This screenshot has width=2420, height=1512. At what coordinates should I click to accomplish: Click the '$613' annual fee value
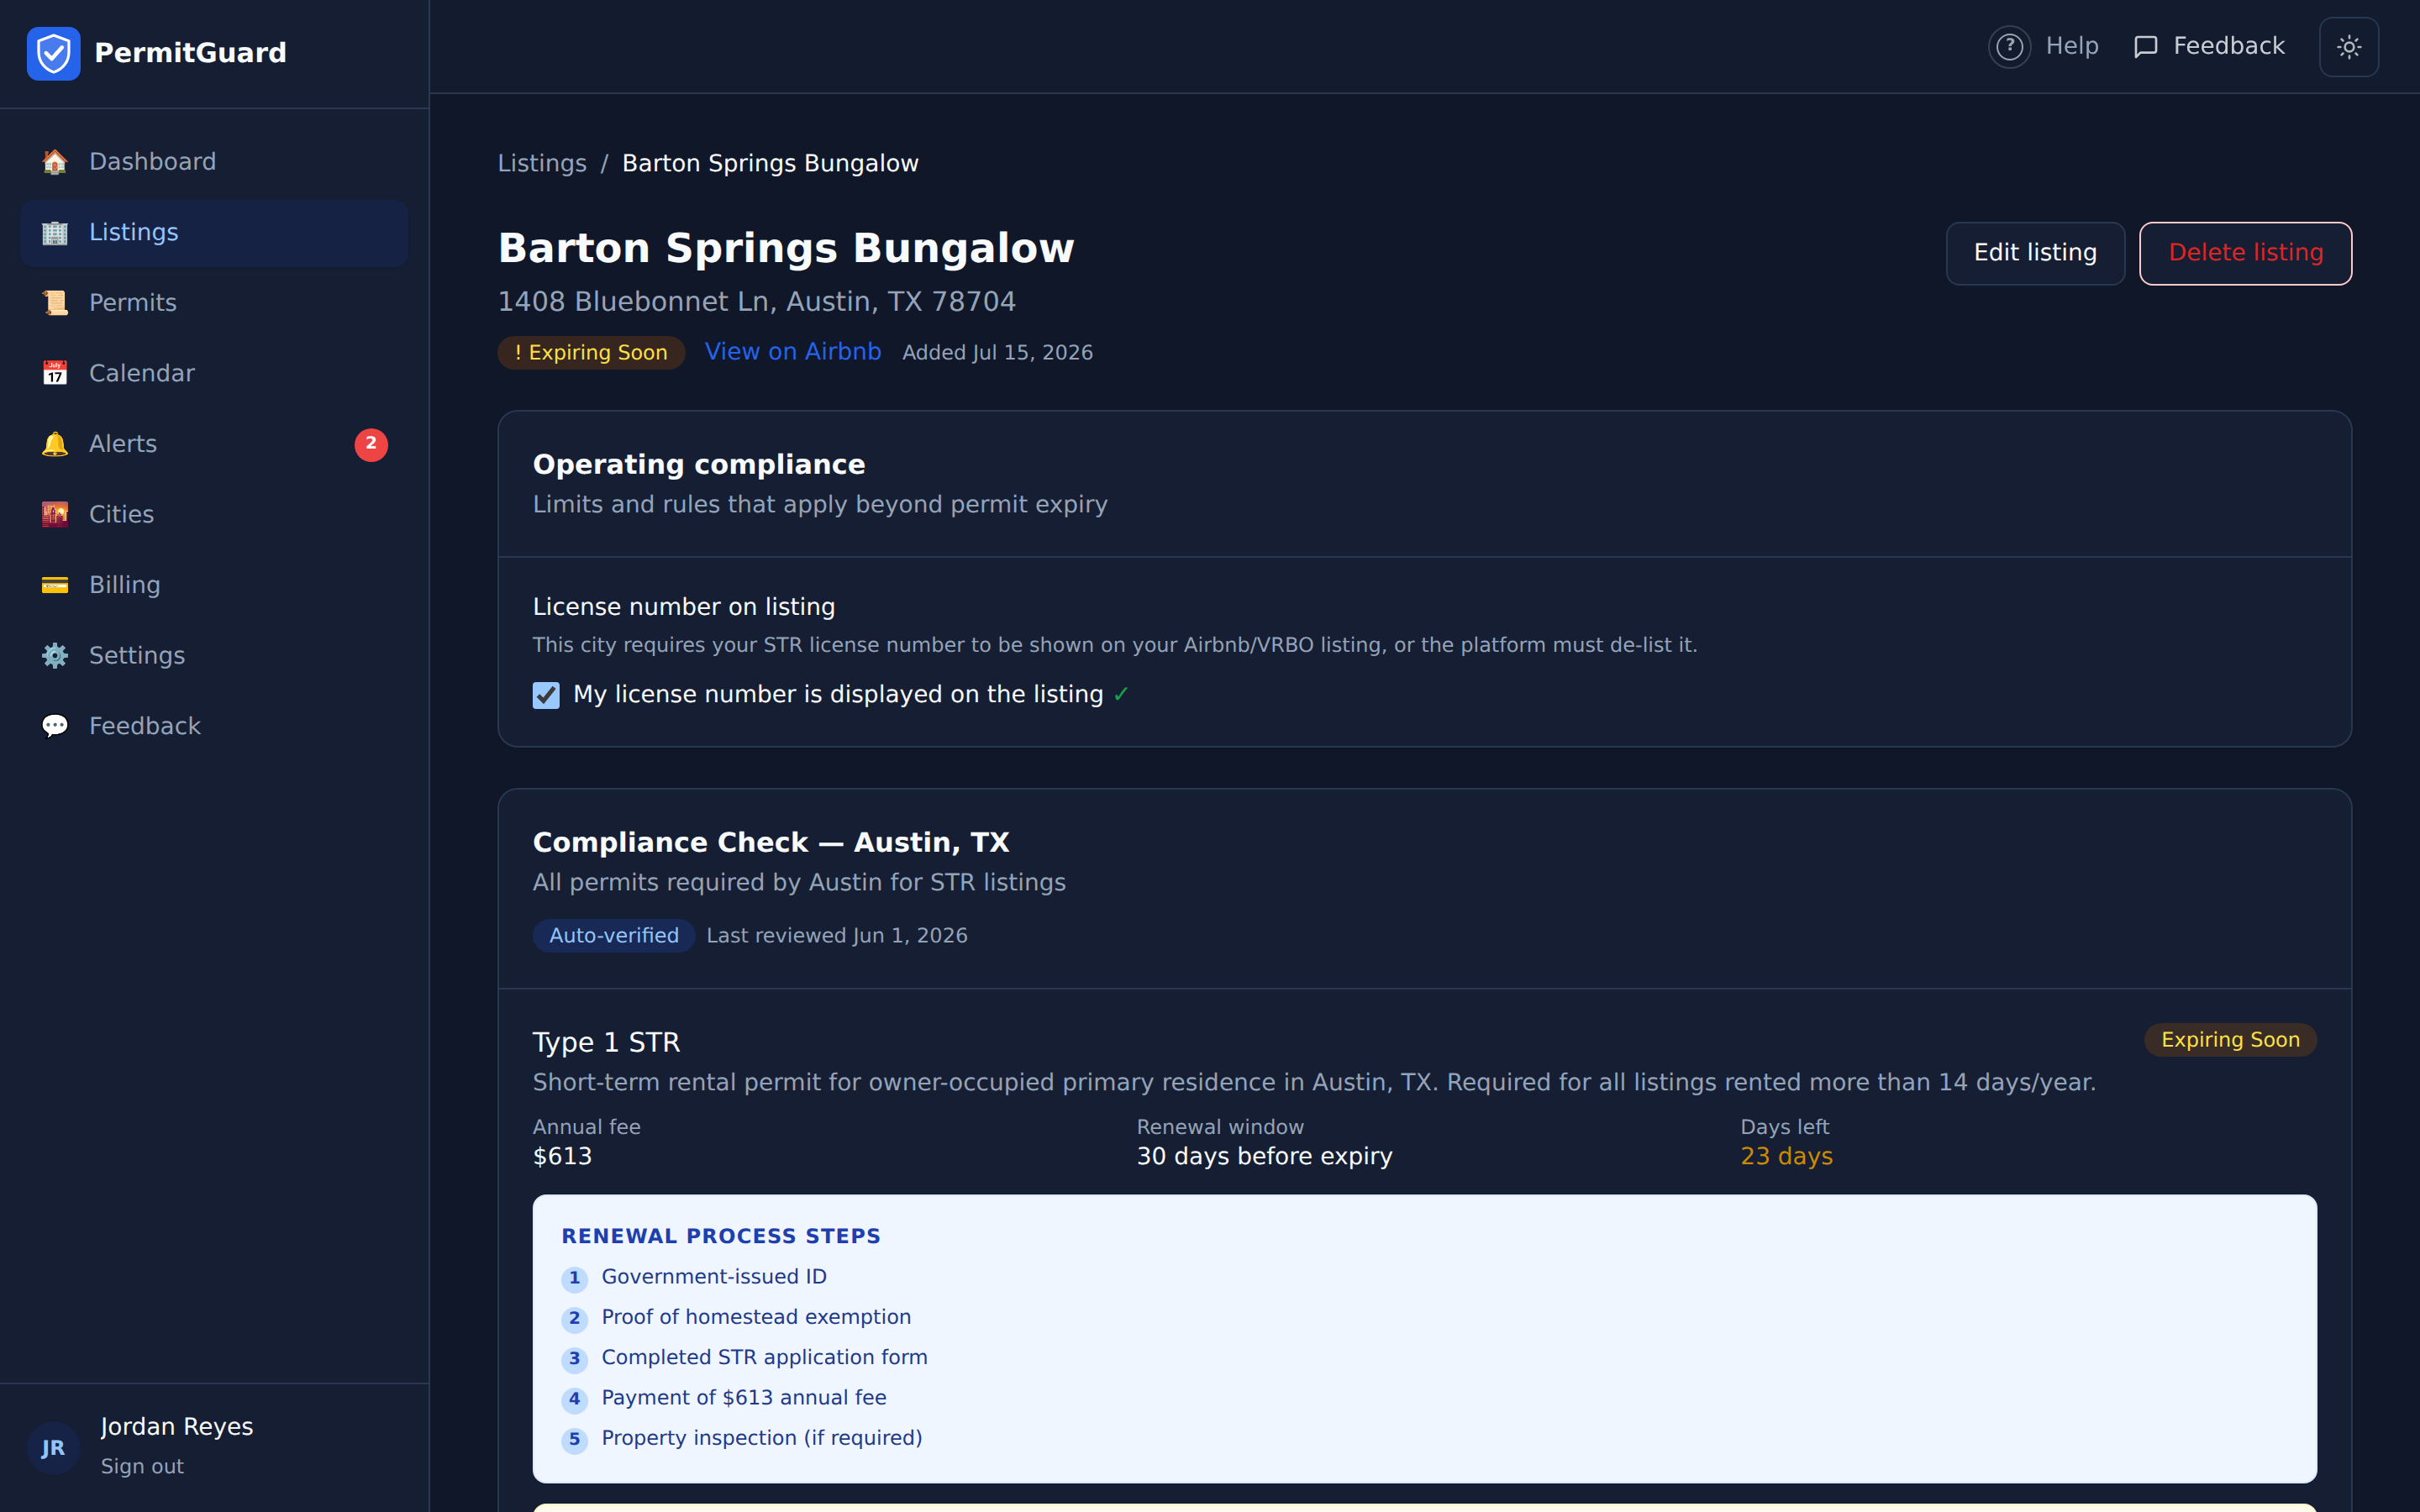click(x=562, y=1157)
